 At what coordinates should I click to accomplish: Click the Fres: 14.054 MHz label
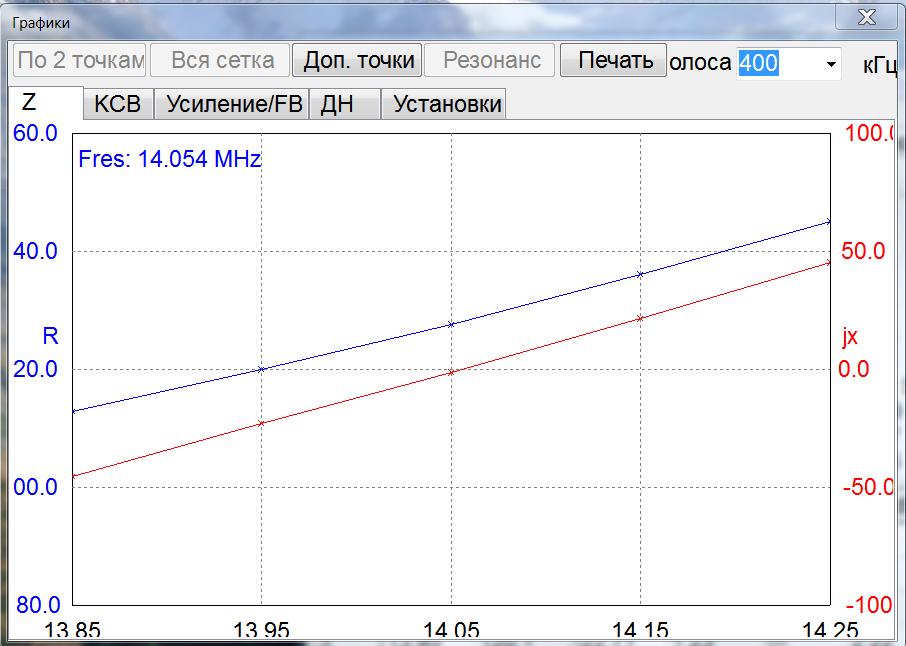(169, 159)
